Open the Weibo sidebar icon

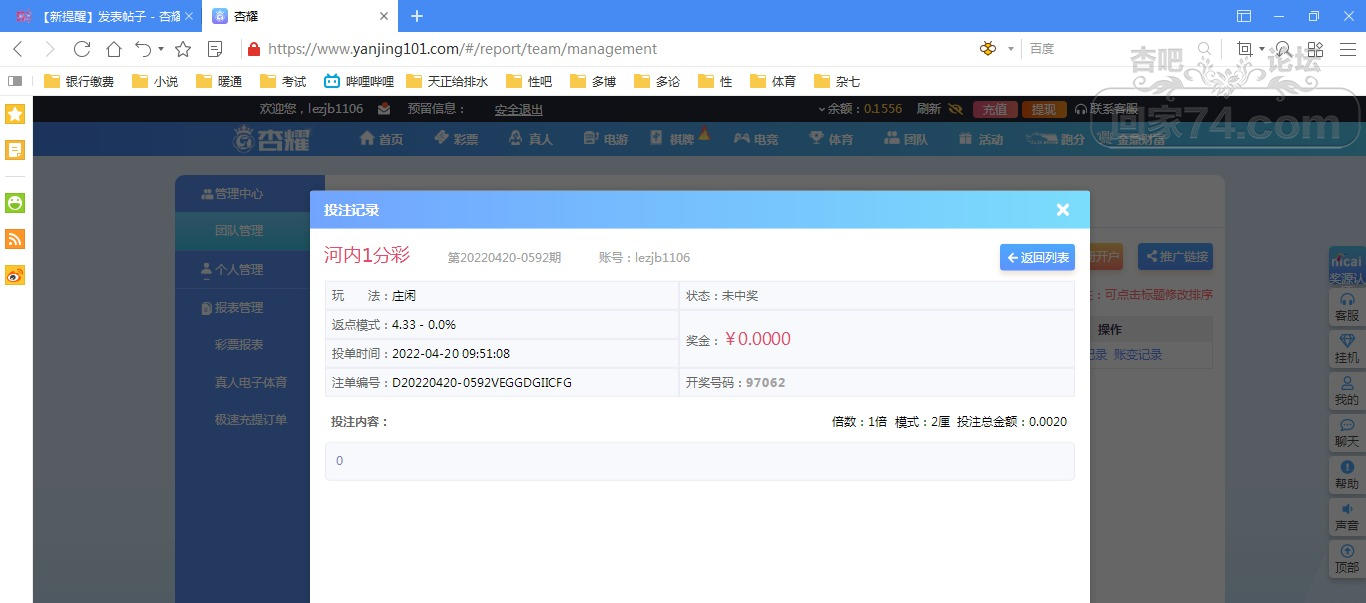(x=15, y=275)
